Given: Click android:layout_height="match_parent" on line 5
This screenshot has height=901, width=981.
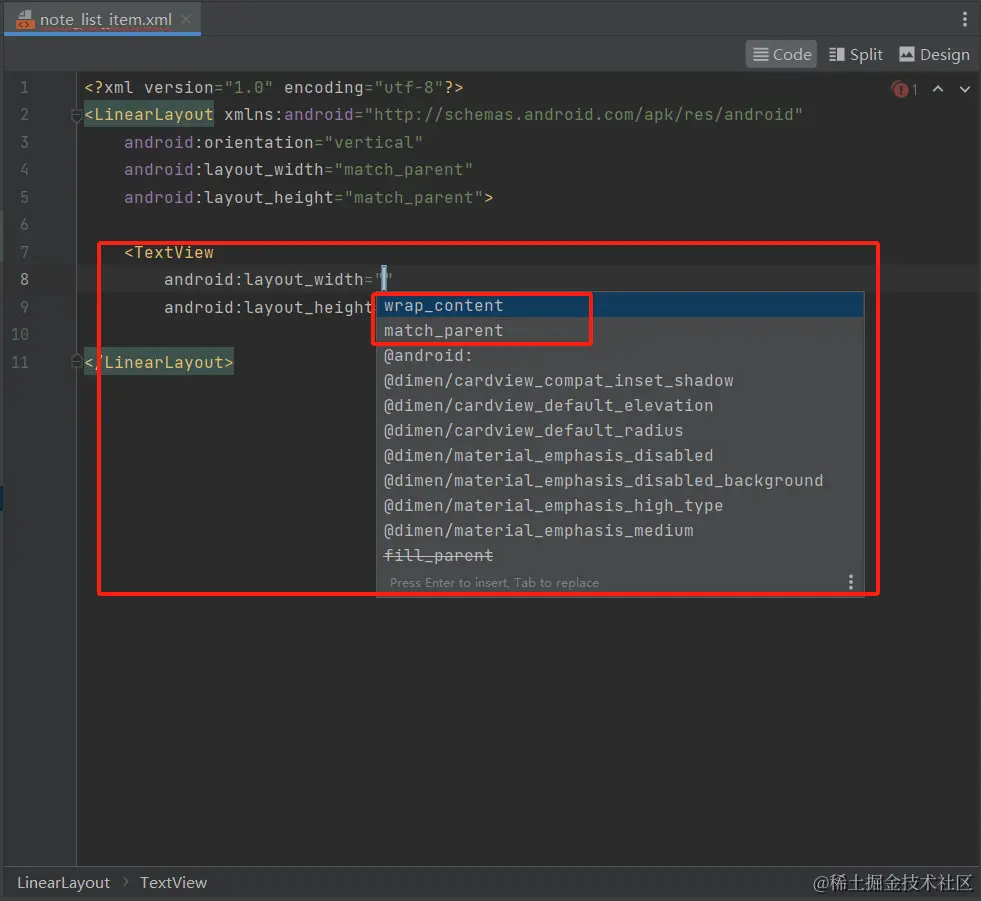Looking at the screenshot, I should (x=303, y=198).
